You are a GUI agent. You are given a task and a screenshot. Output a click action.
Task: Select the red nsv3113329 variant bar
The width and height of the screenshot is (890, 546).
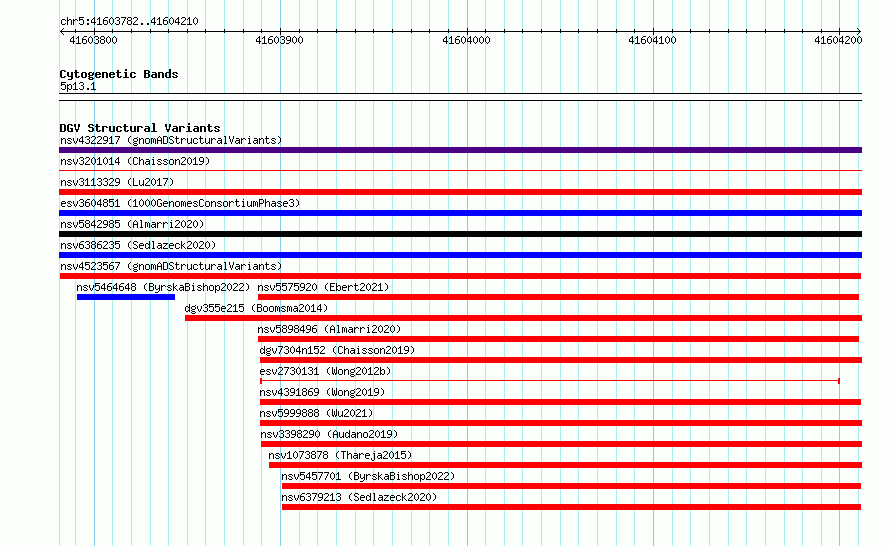click(460, 192)
